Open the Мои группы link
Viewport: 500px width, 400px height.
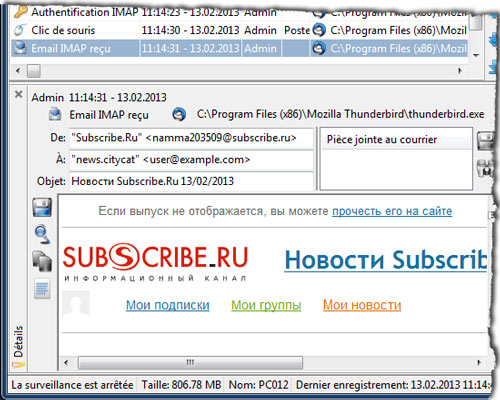[x=266, y=305]
